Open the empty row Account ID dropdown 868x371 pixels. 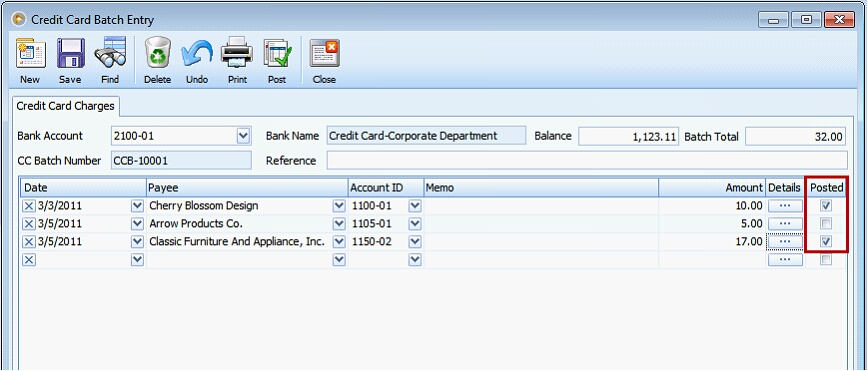[415, 260]
